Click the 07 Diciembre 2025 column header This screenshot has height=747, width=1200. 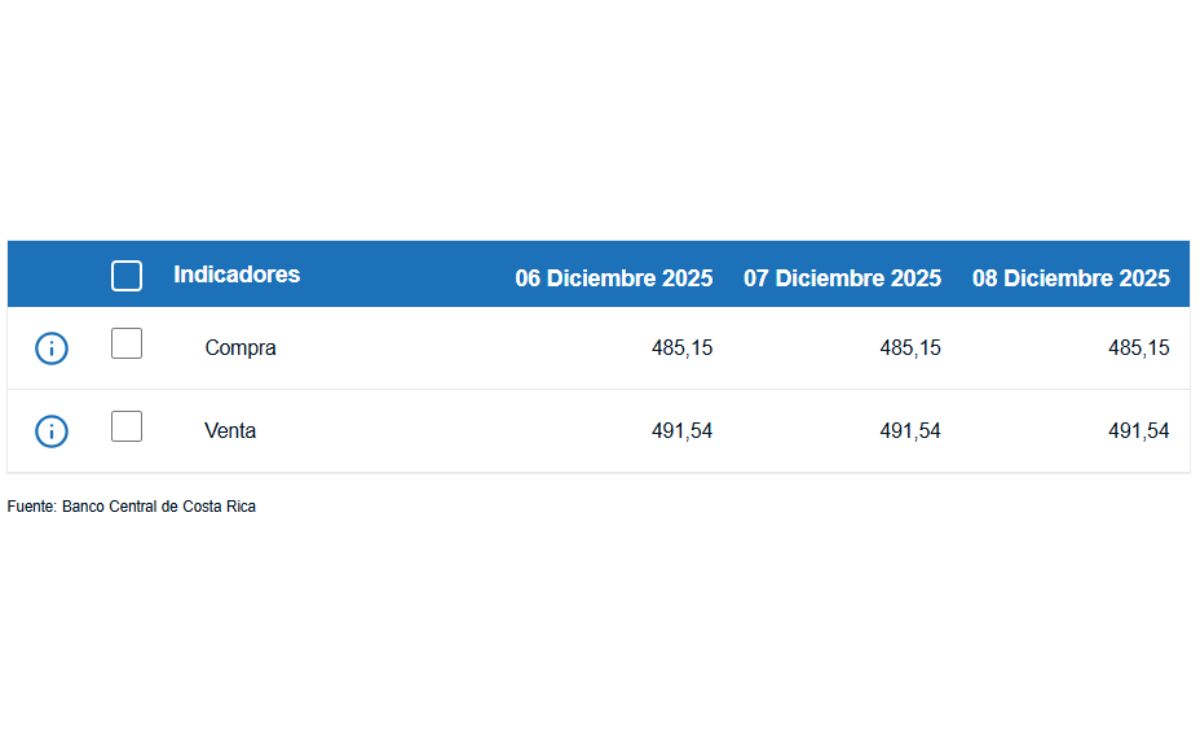click(841, 278)
